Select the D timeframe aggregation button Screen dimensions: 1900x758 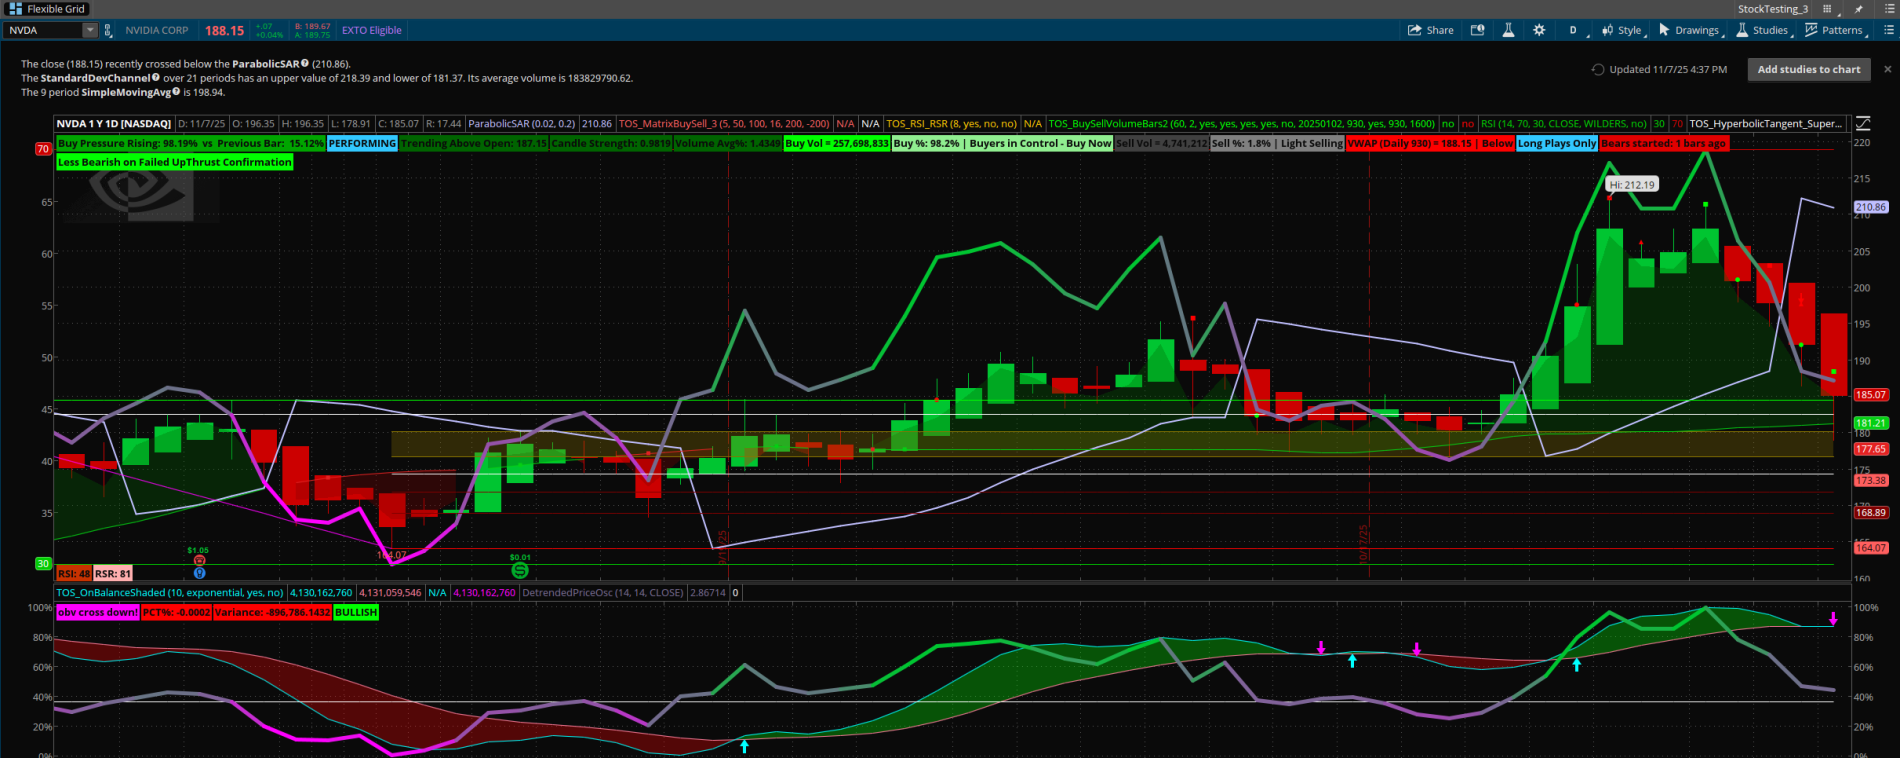[1573, 30]
